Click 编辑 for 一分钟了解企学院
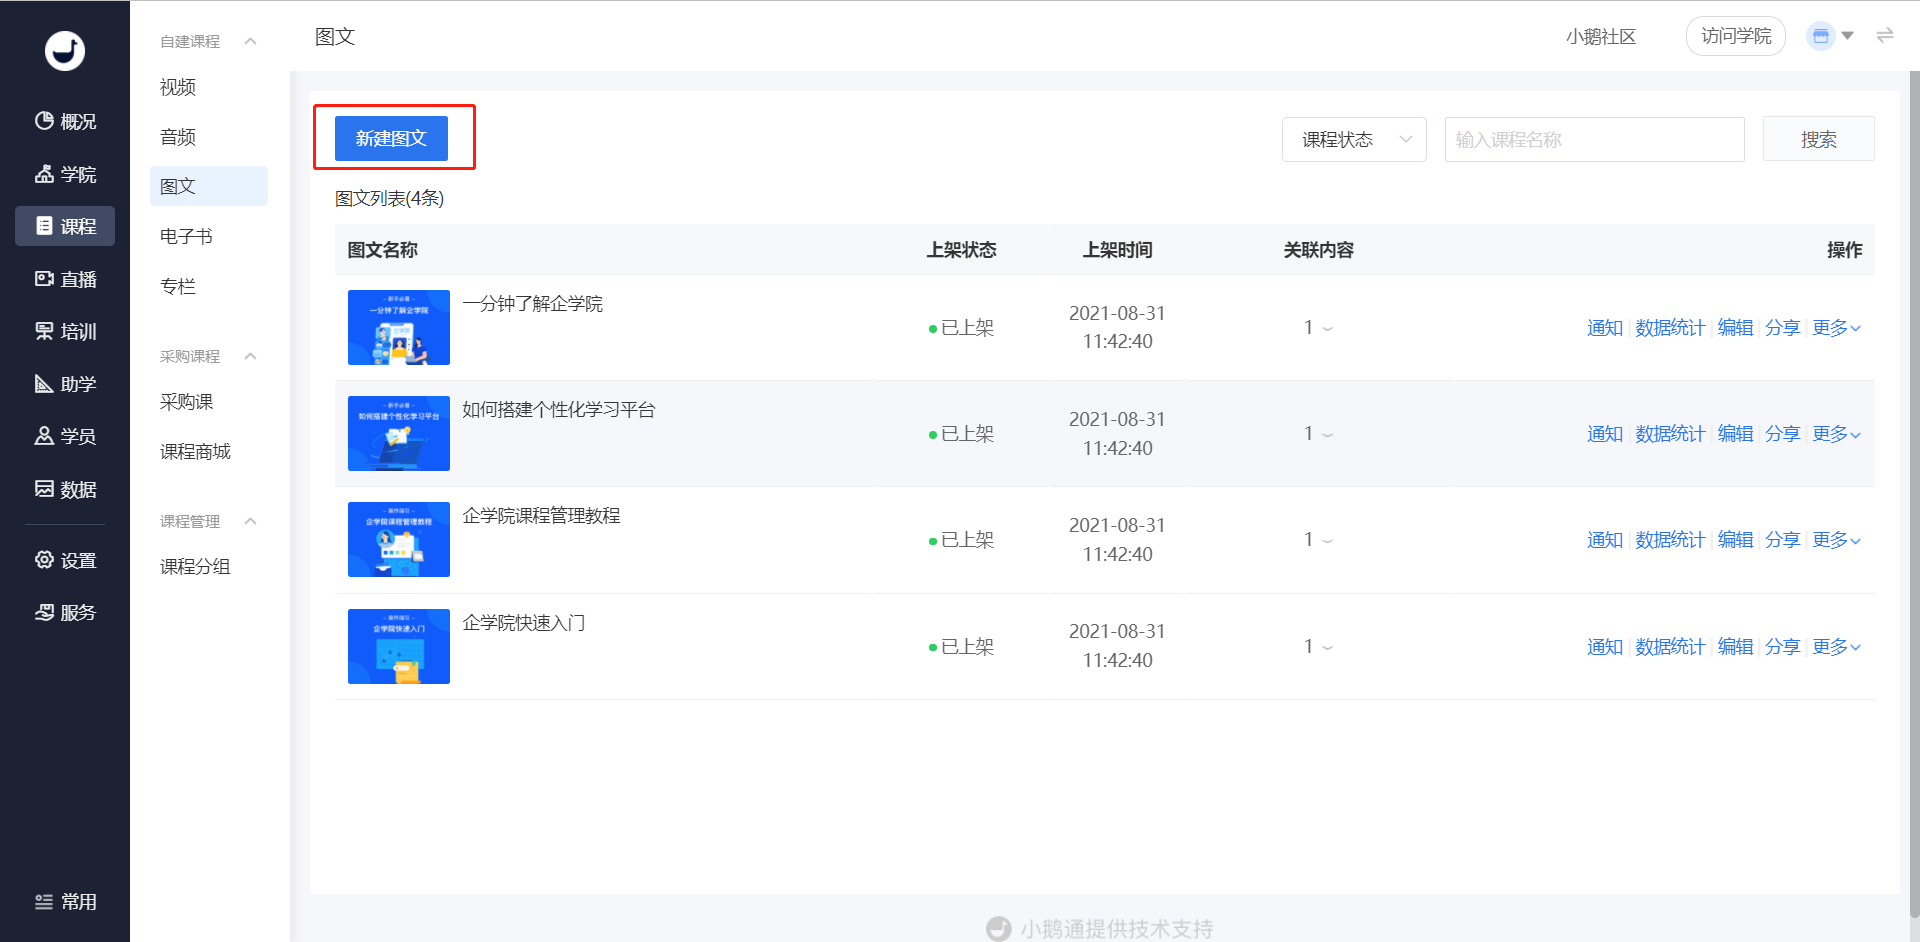 tap(1736, 328)
